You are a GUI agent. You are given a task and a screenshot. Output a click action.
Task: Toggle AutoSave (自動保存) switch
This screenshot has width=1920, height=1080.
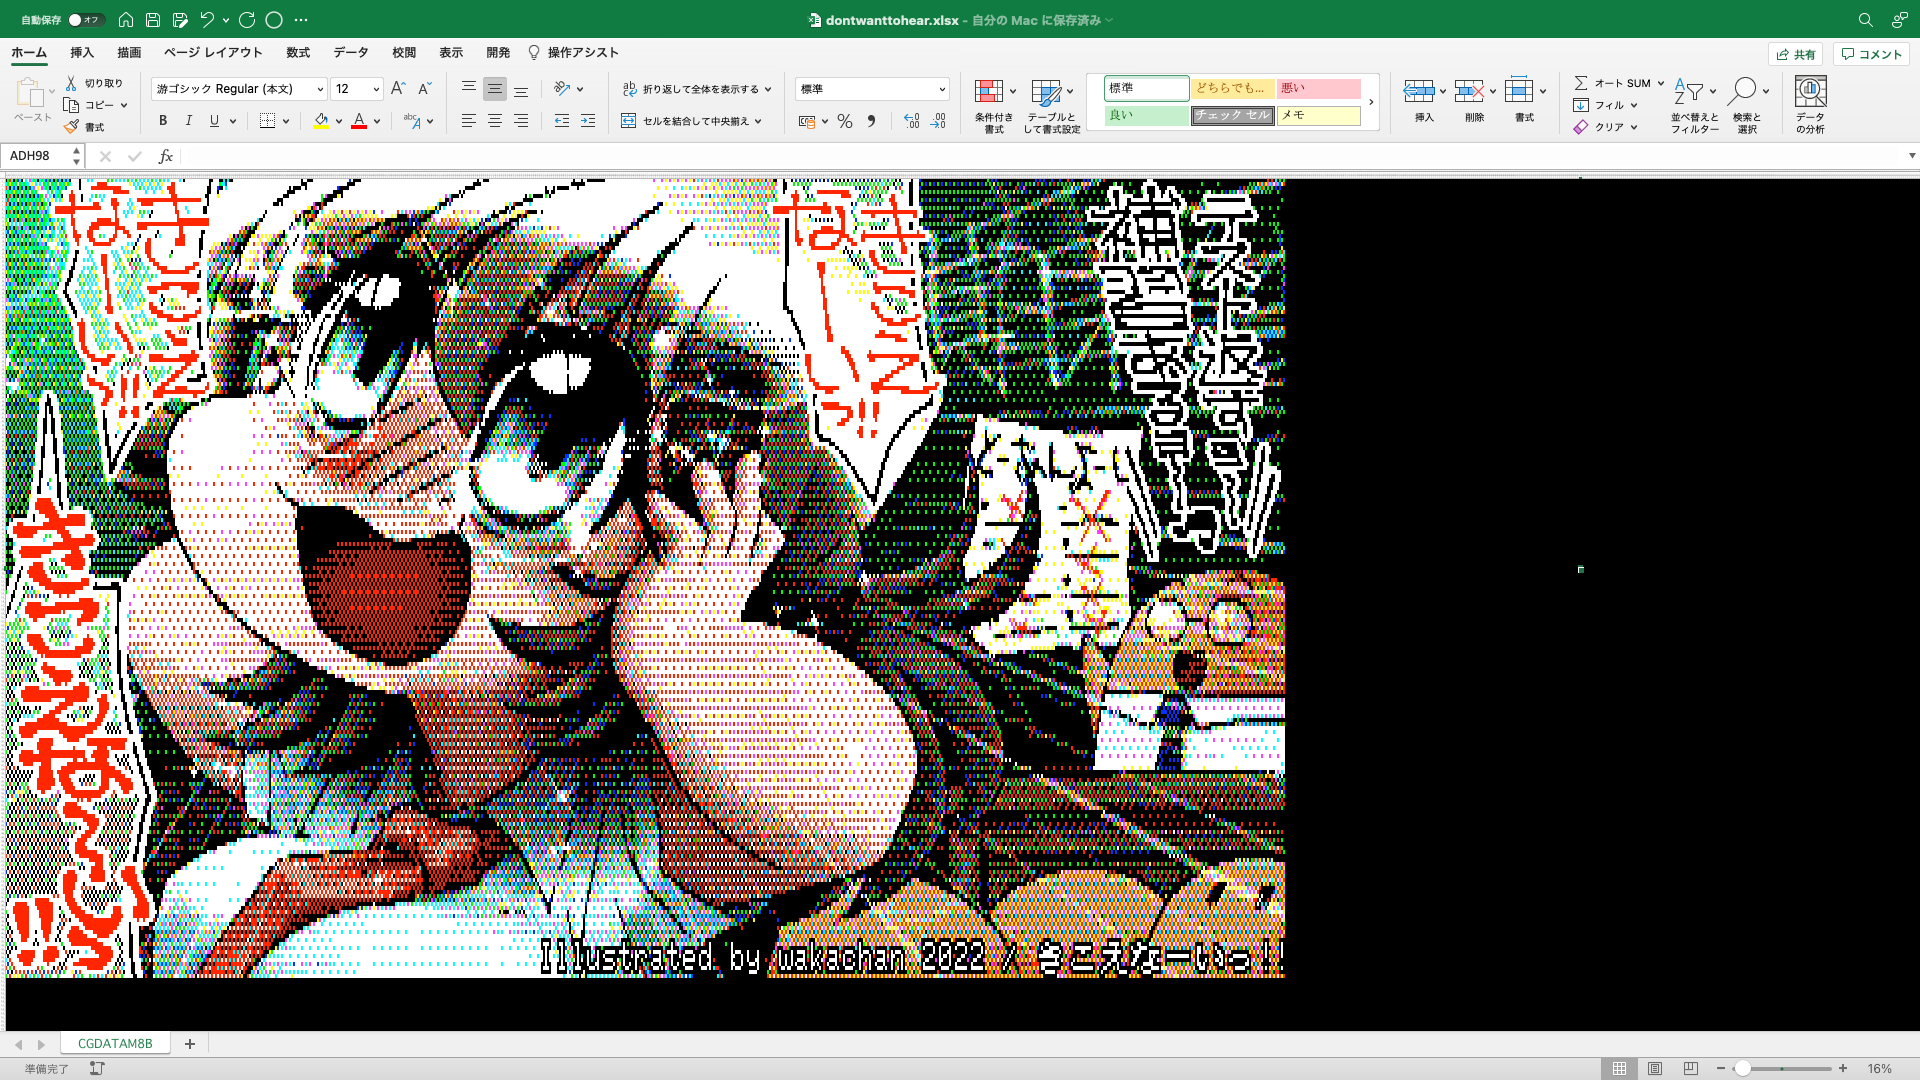pyautogui.click(x=86, y=20)
